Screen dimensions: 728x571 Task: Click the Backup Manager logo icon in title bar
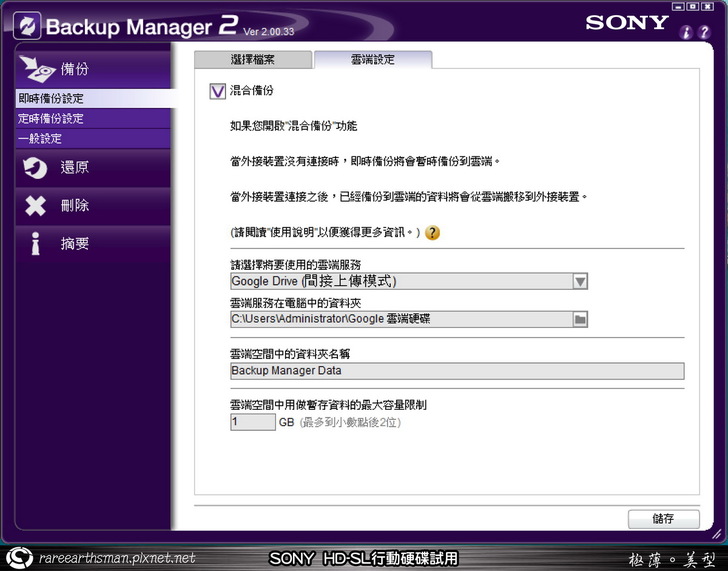click(23, 25)
